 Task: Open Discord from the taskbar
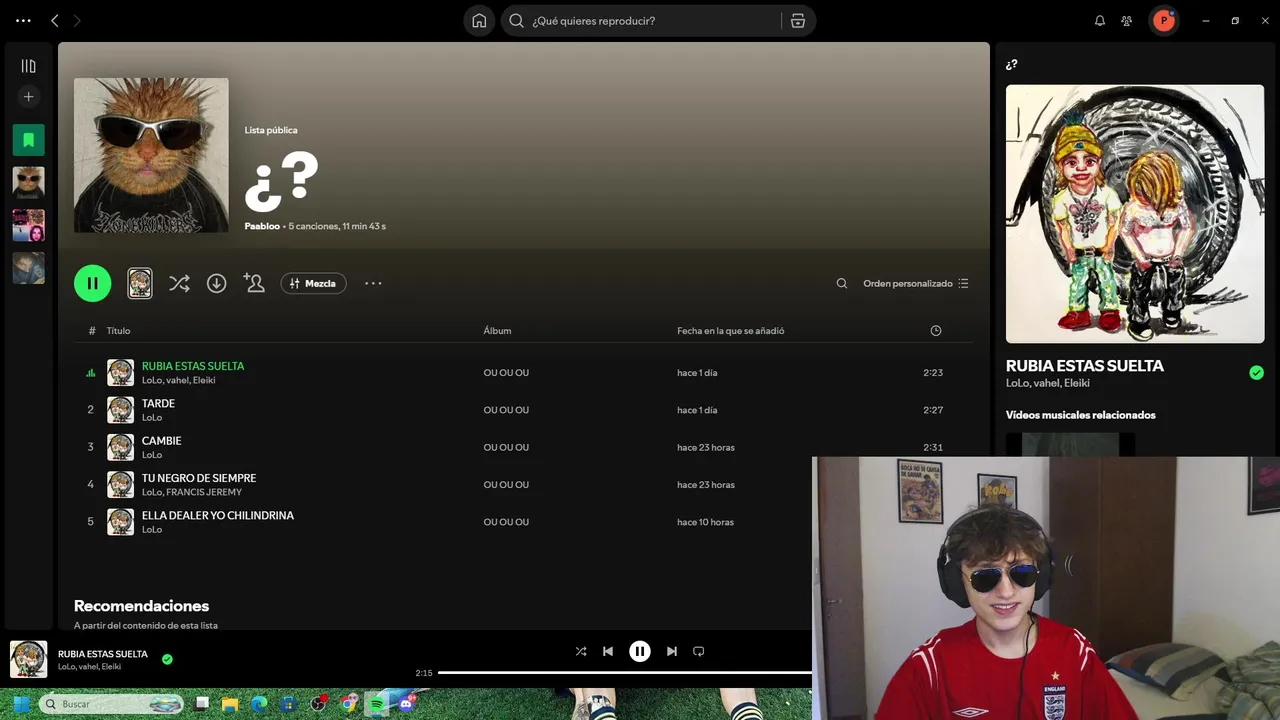point(406,704)
